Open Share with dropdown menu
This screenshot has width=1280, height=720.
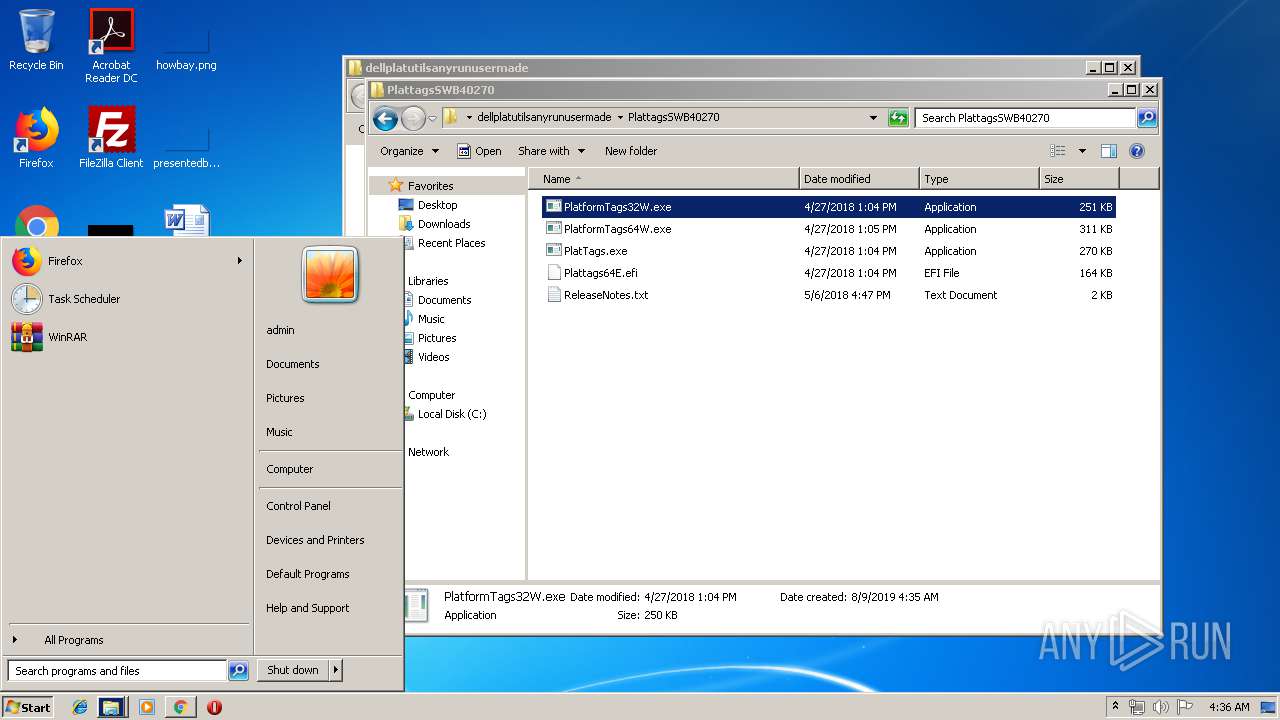click(x=551, y=151)
